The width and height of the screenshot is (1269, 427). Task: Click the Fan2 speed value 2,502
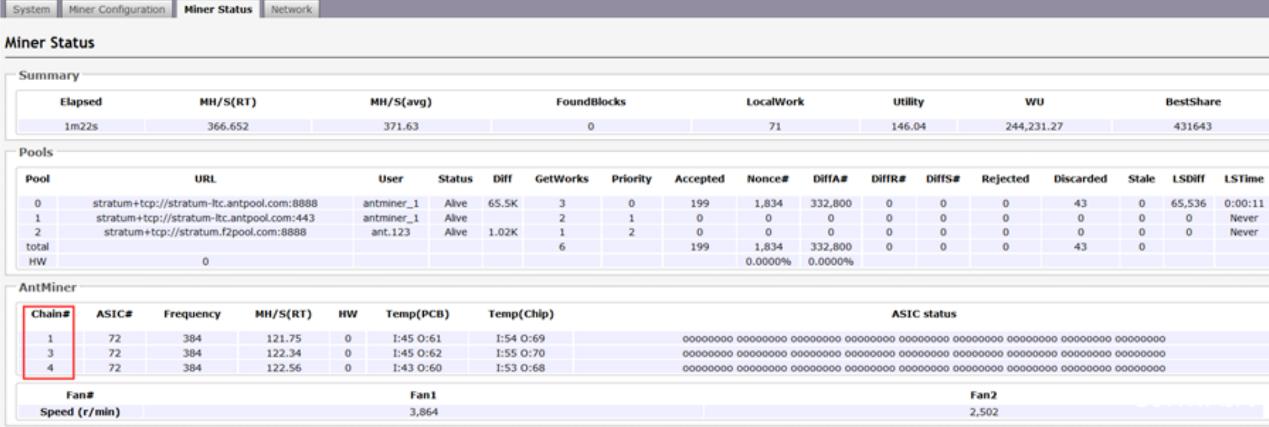click(x=985, y=411)
